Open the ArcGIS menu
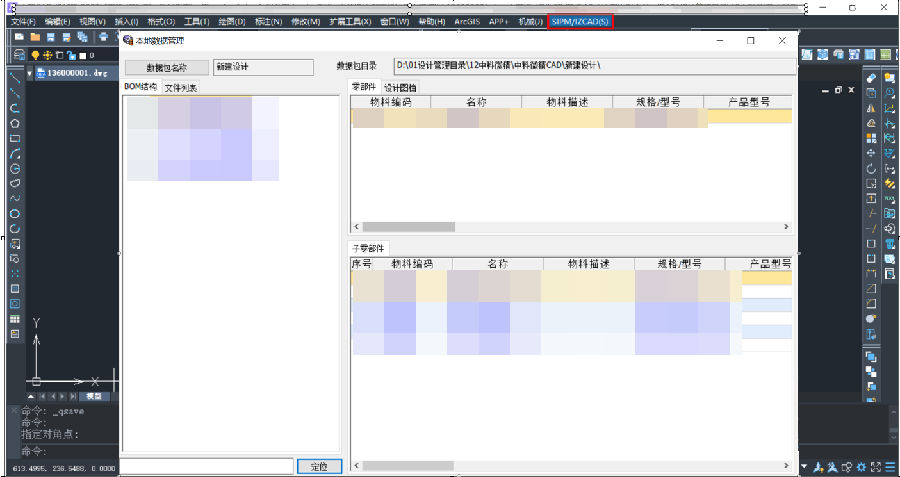Screen dimensions: 900x477 (467, 22)
